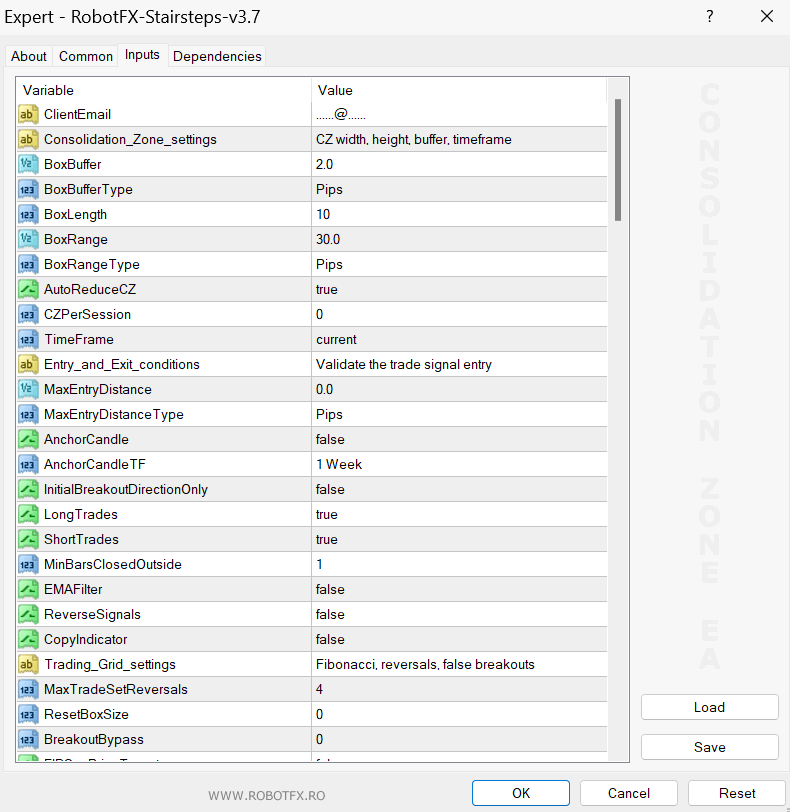This screenshot has height=812, width=790.
Task: Click the boolean icon beside InitialBreakoutDirectionOnly
Action: pos(28,489)
